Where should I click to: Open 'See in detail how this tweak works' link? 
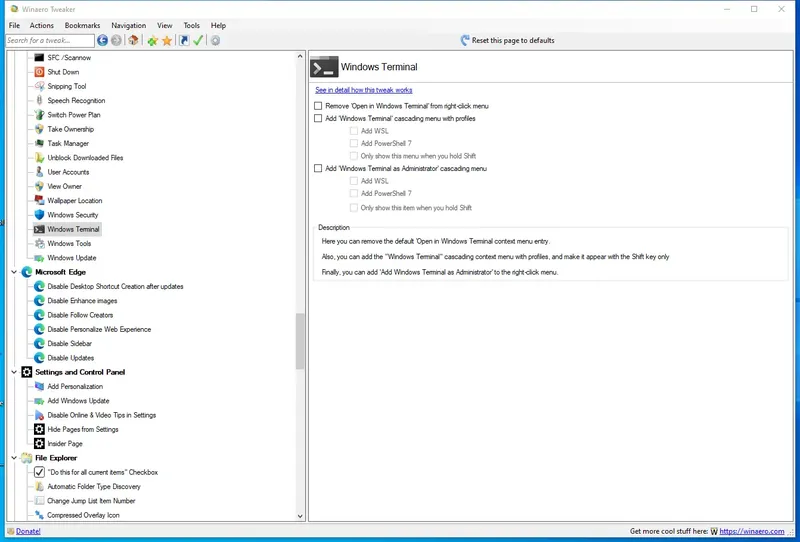tap(364, 90)
